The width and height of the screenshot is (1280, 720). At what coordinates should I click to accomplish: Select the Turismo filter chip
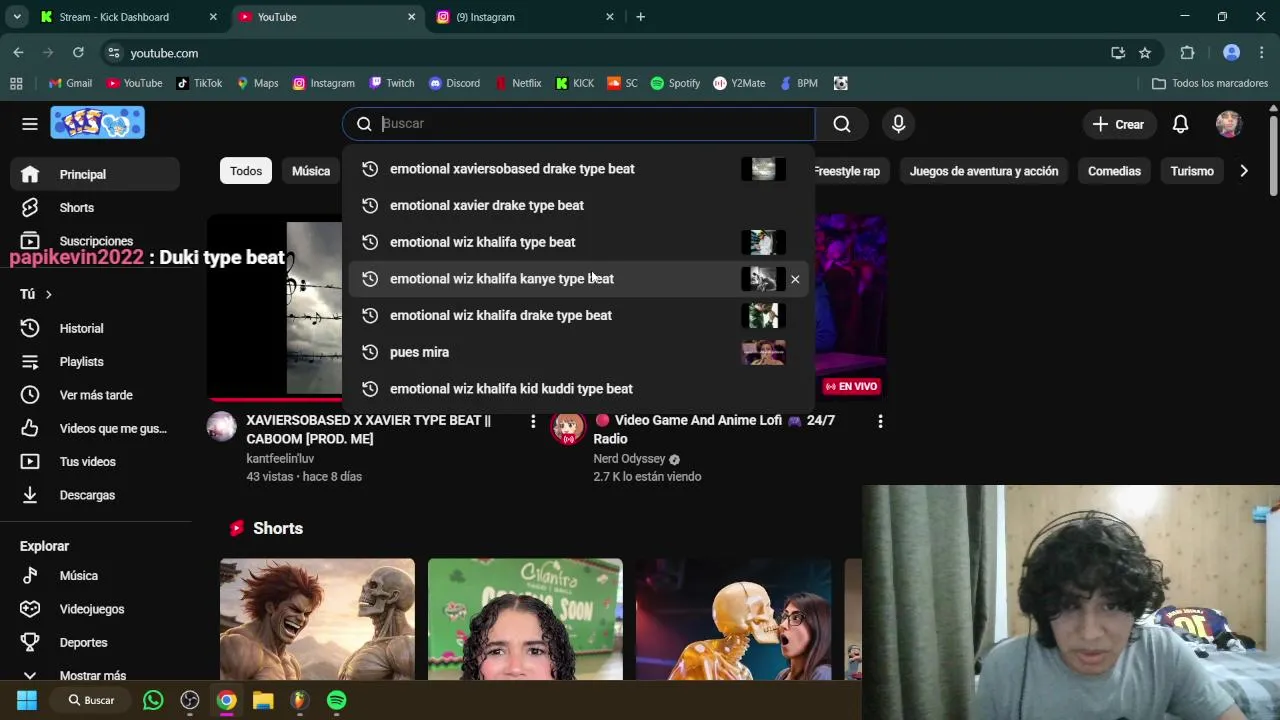(x=1192, y=171)
